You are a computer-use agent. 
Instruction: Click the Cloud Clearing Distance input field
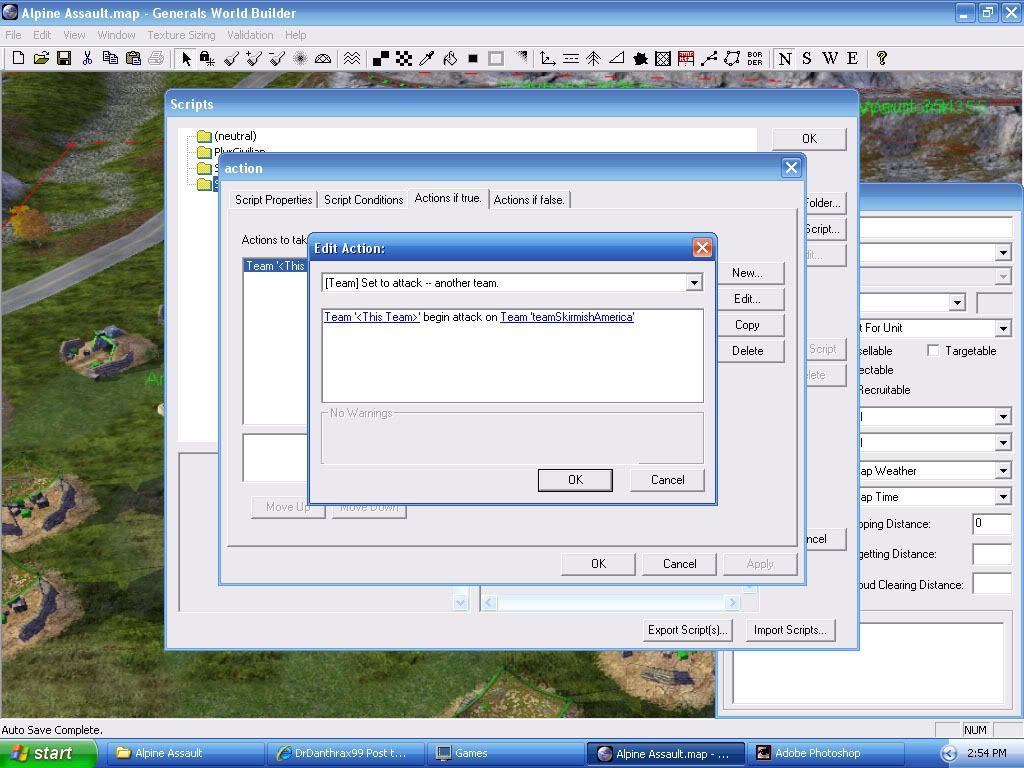point(991,584)
